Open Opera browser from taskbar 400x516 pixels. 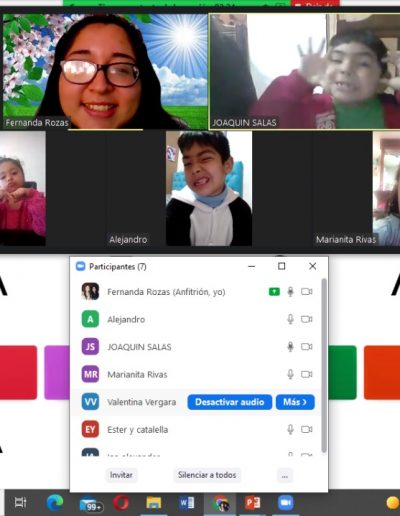tap(121, 503)
